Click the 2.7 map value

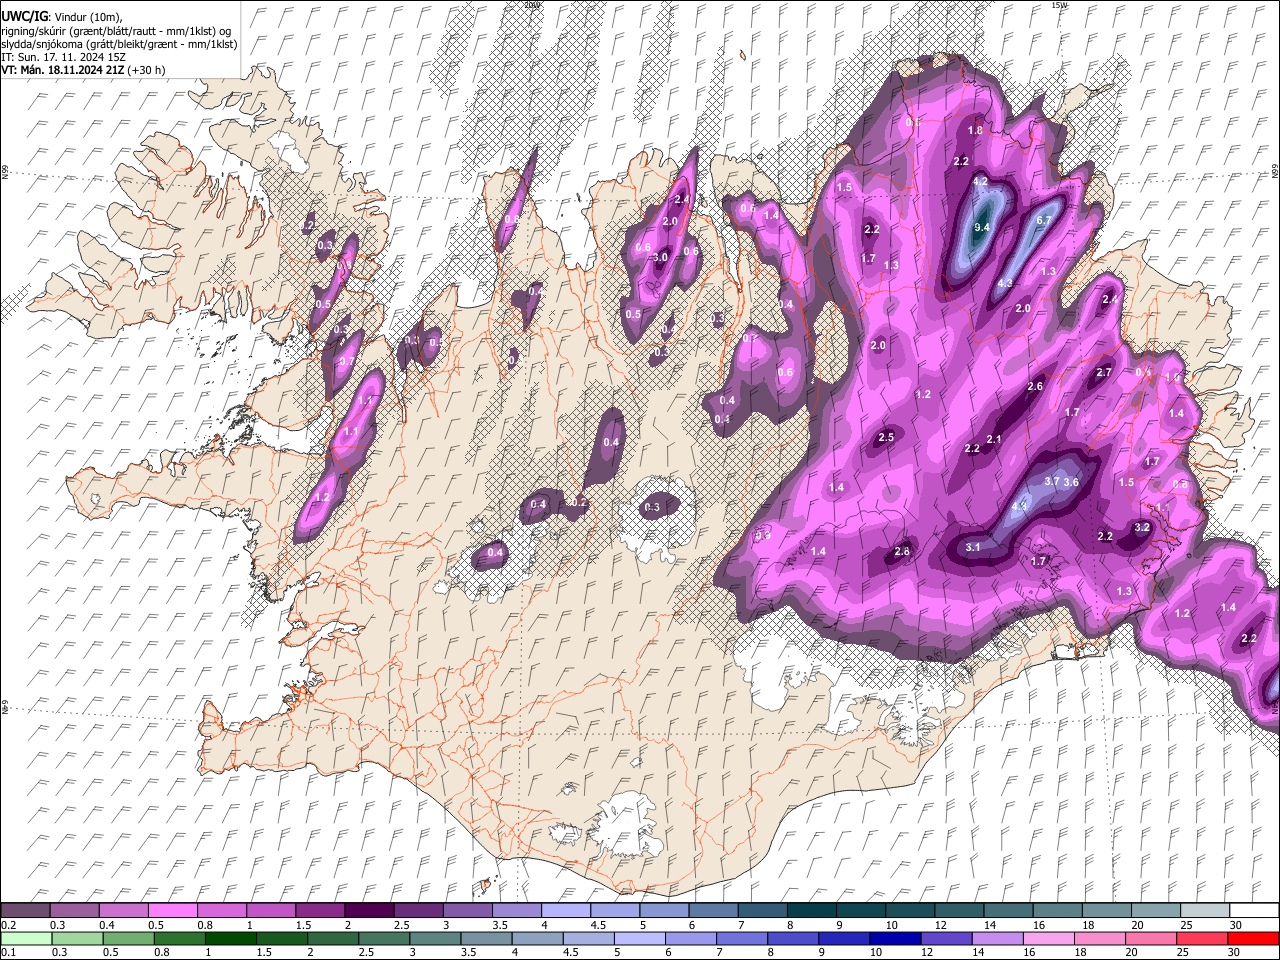pyautogui.click(x=1104, y=372)
